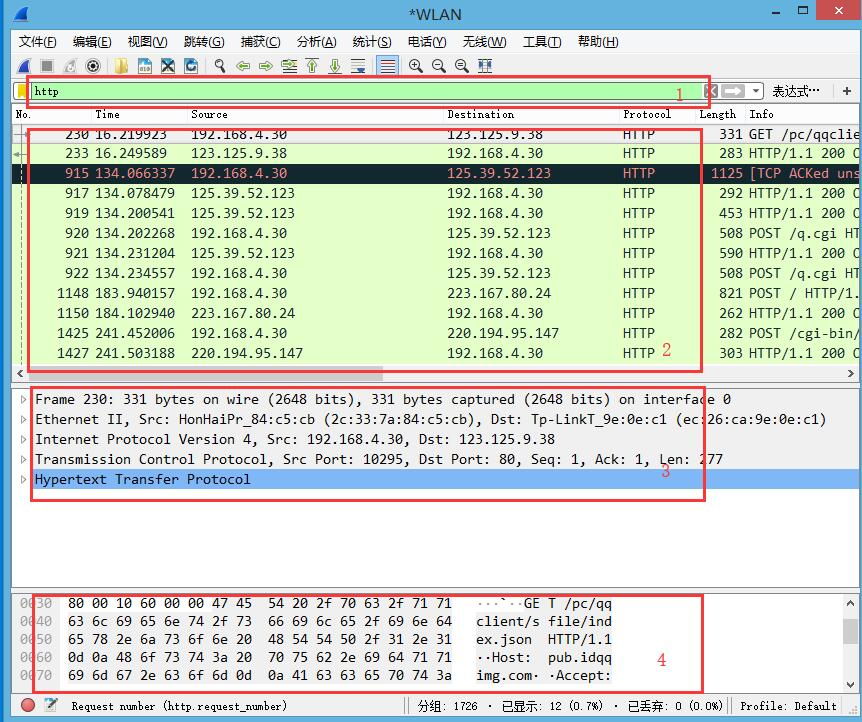Open the 表达式… expression builder
Screen dimensions: 862x722
pyautogui.click(x=796, y=91)
